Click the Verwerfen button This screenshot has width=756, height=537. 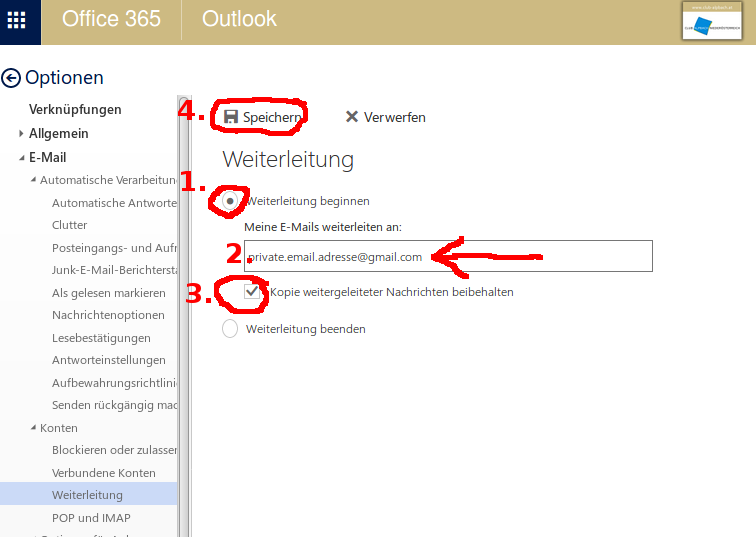click(x=386, y=117)
